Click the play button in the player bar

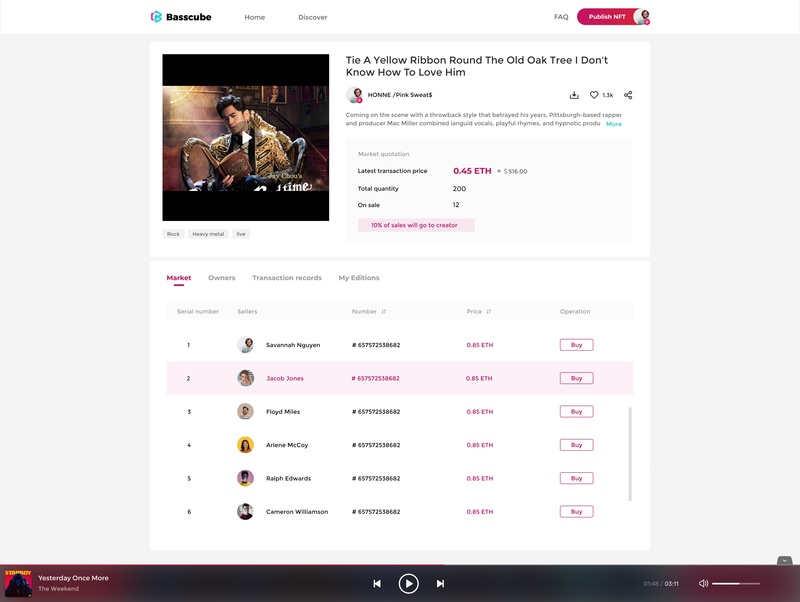[x=409, y=584]
